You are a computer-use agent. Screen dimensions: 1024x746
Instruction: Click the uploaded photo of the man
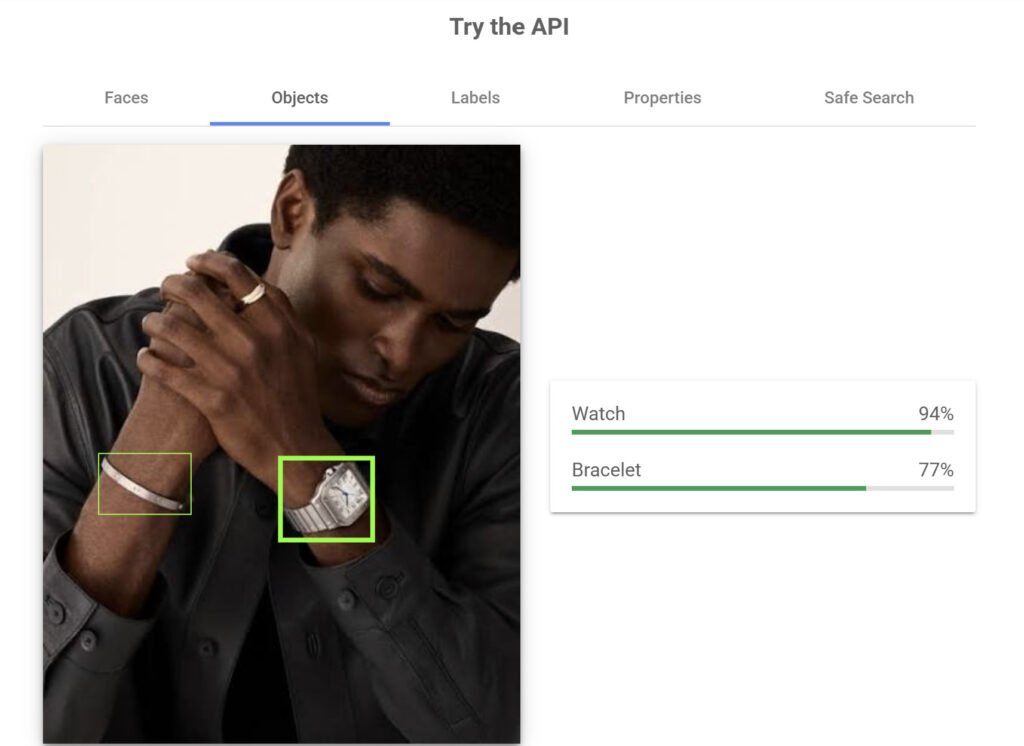point(281,444)
